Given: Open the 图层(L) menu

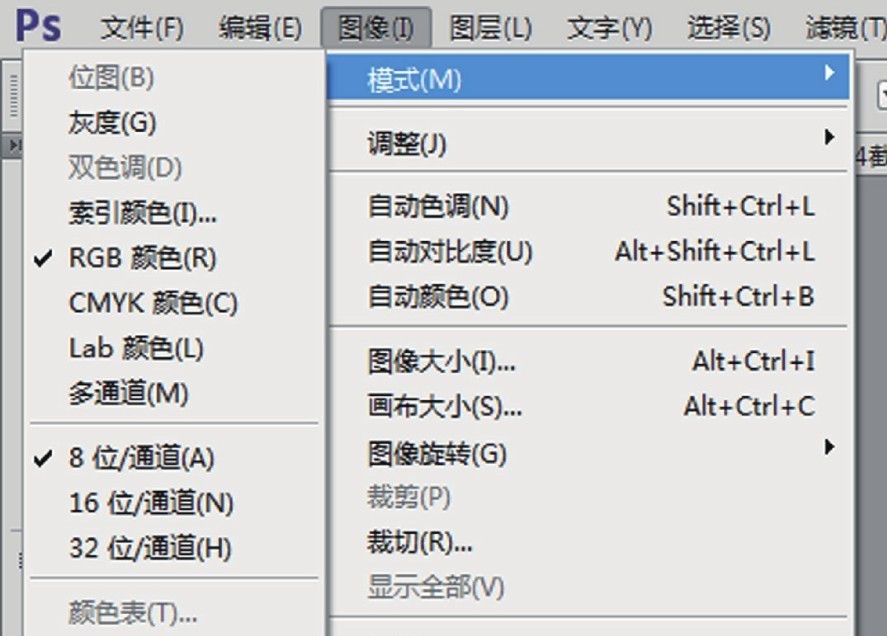Looking at the screenshot, I should [x=490, y=28].
